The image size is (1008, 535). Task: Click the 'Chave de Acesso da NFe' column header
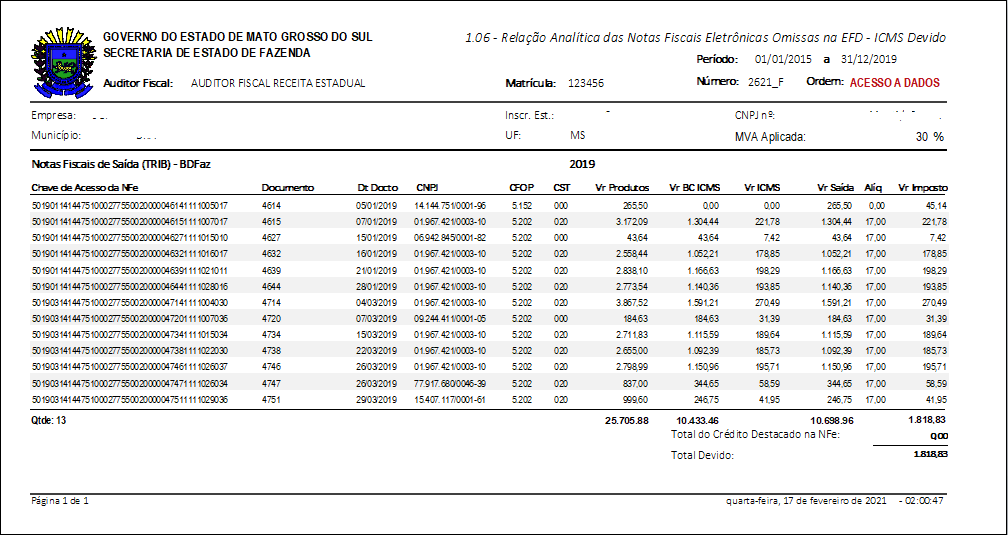85,188
